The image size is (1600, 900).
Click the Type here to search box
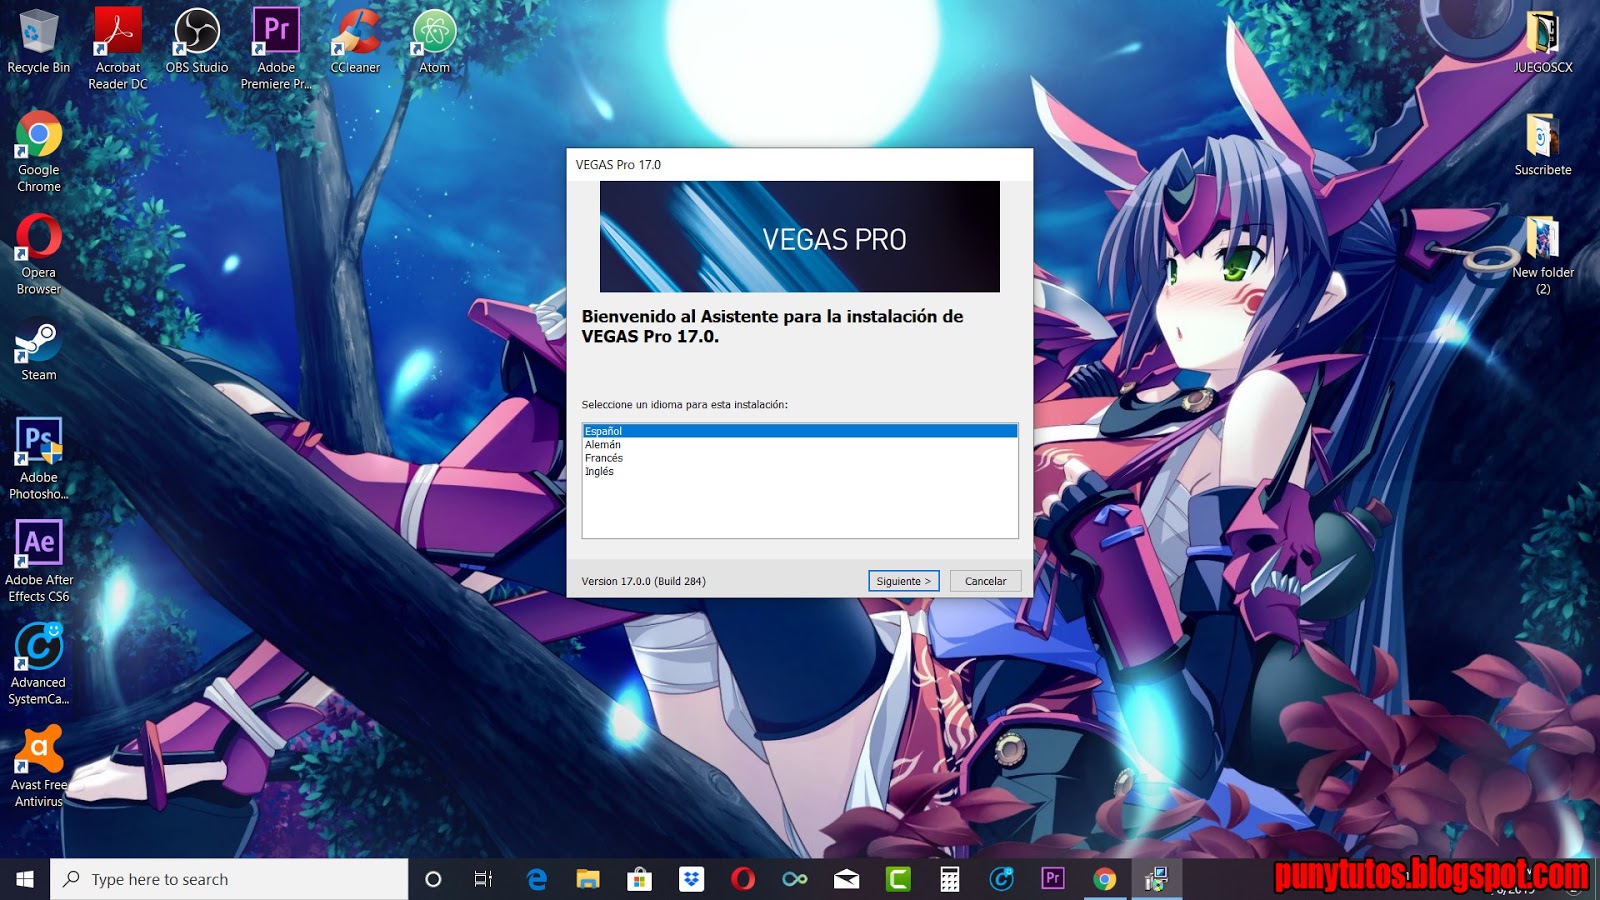click(229, 879)
